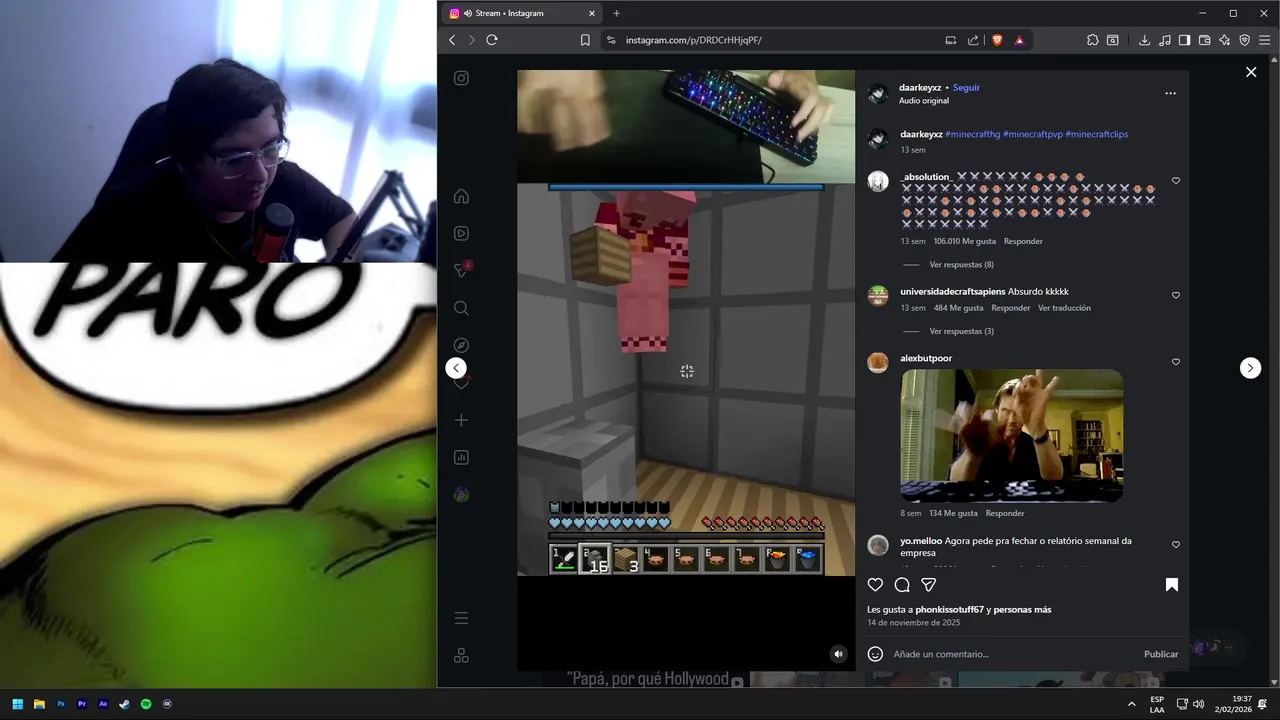Viewport: 1280px width, 720px height.
Task: Click the Publicar button
Action: 1161,654
